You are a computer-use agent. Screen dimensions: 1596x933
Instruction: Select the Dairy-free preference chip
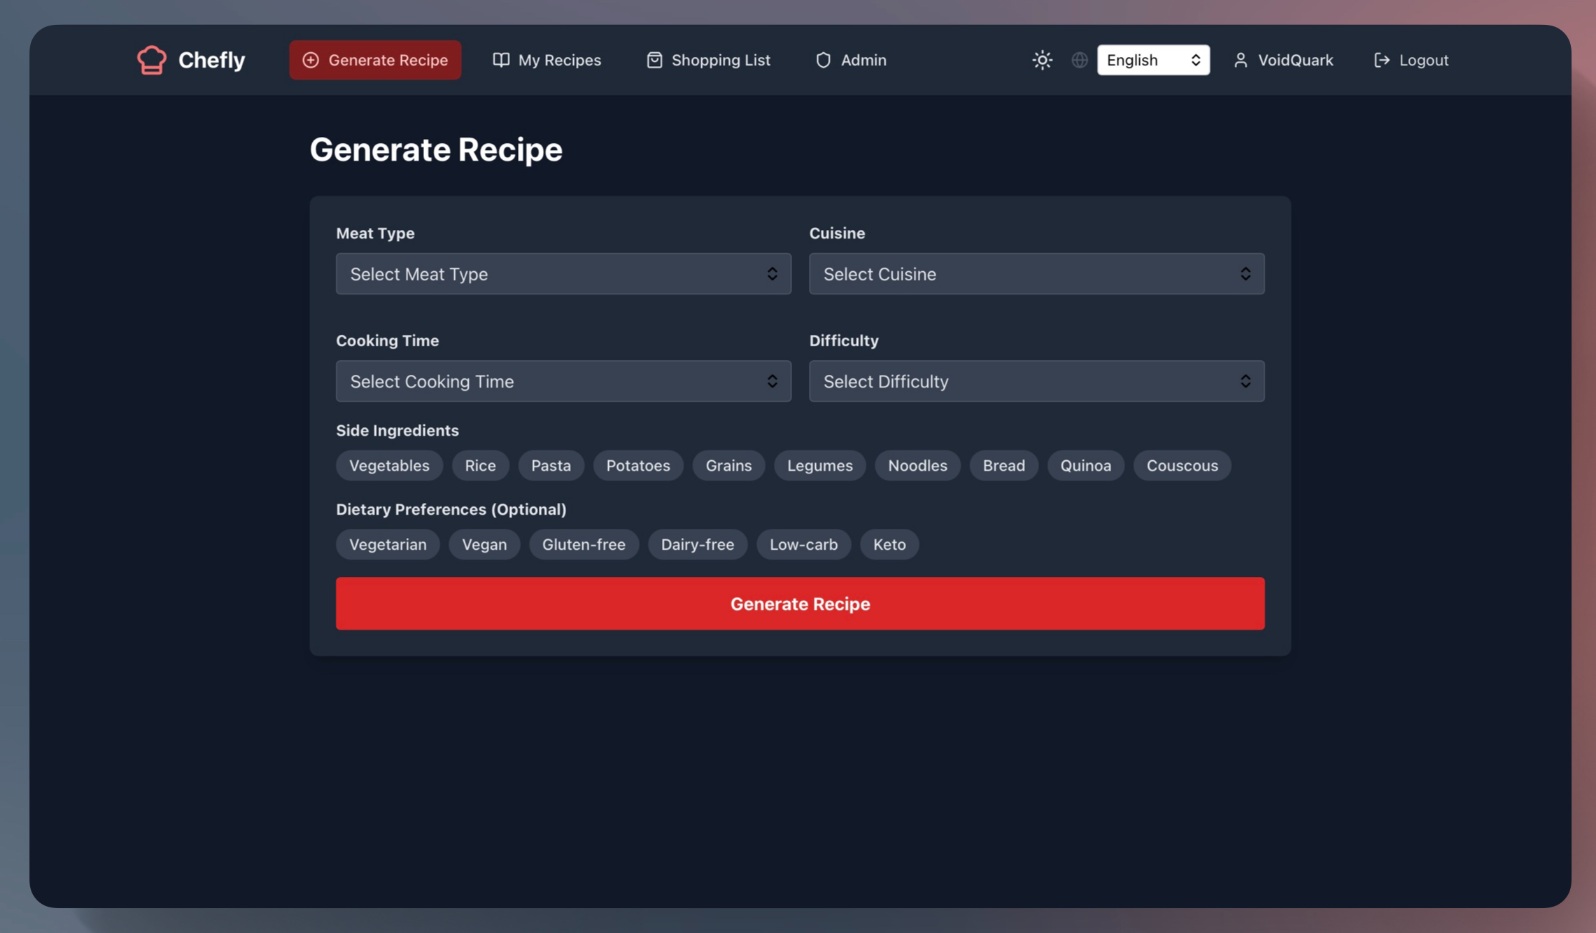(697, 544)
